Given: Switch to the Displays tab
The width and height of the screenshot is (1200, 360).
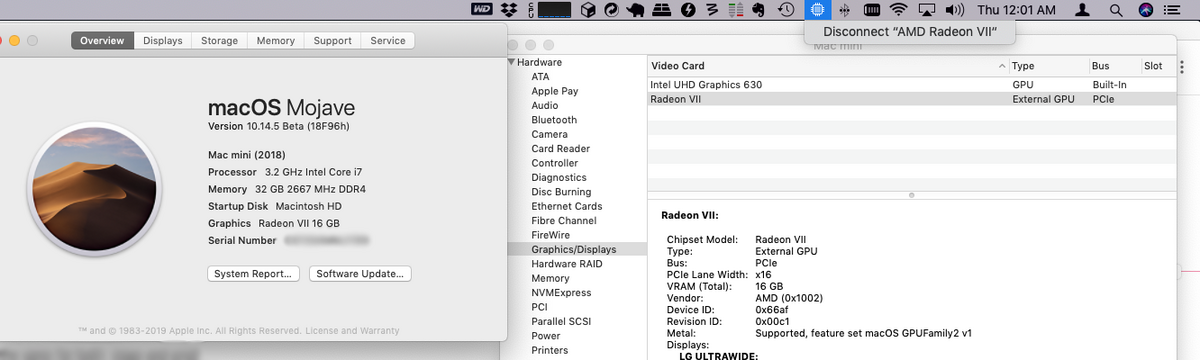Looking at the screenshot, I should coord(163,41).
